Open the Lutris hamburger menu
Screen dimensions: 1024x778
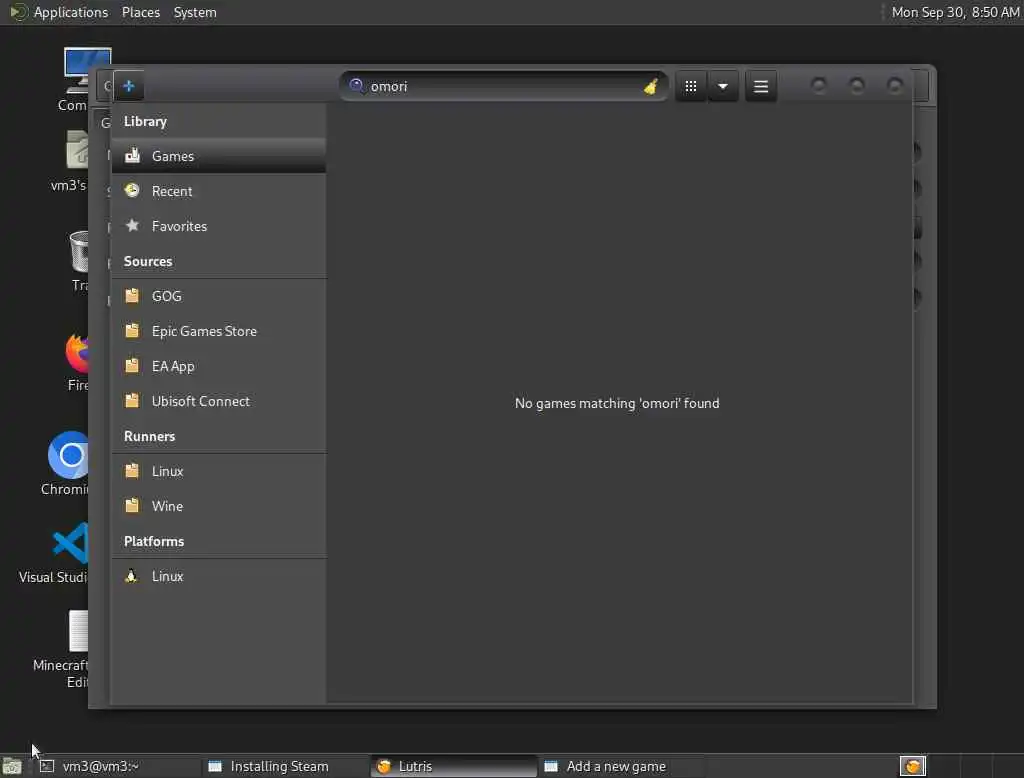(761, 86)
